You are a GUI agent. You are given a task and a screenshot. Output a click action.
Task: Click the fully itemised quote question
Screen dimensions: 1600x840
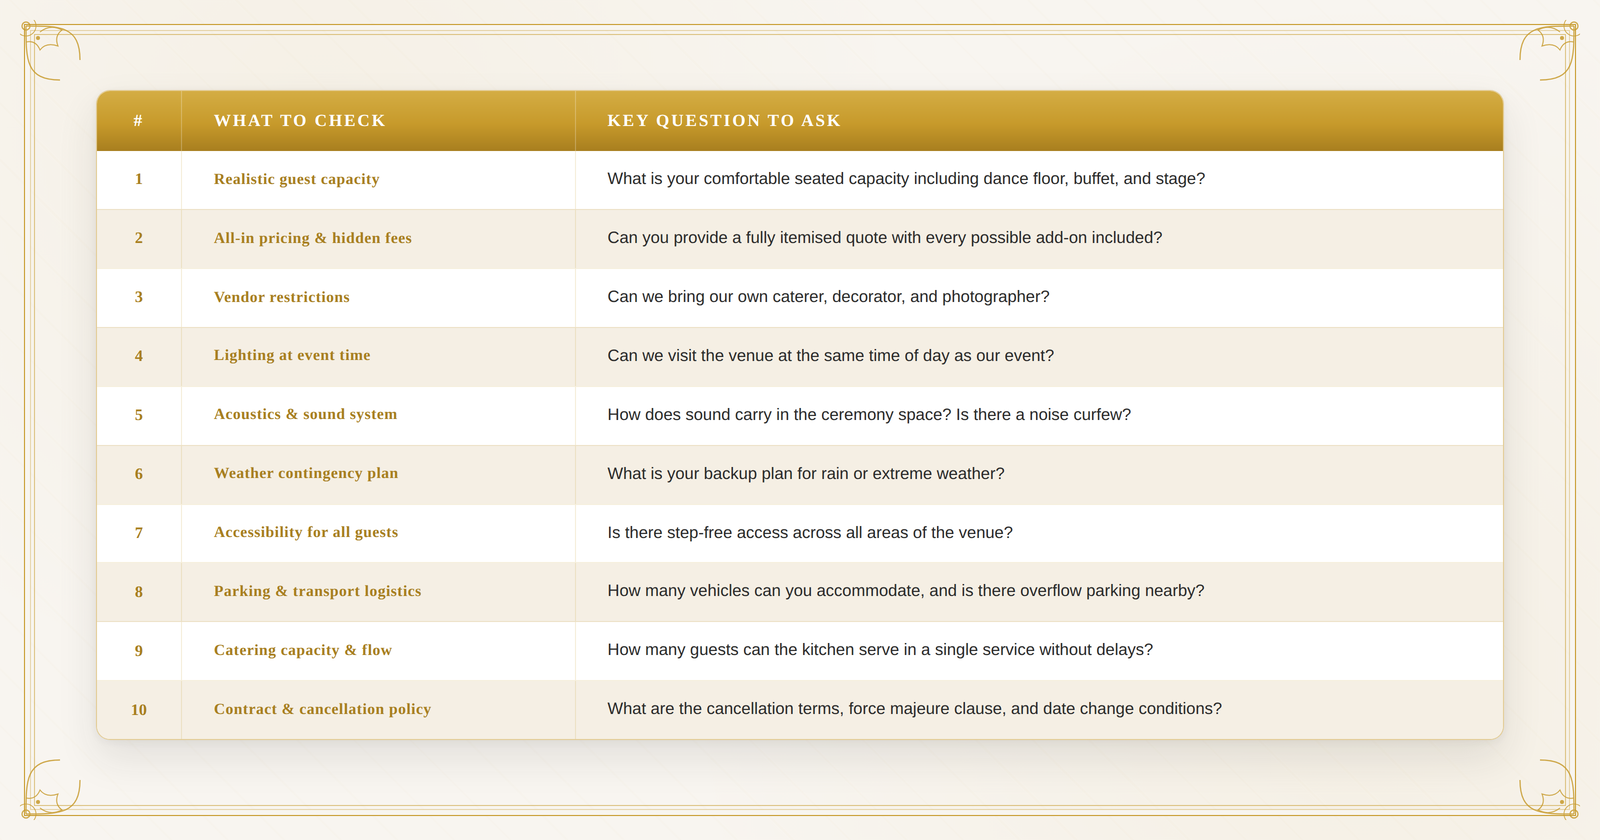coord(885,238)
